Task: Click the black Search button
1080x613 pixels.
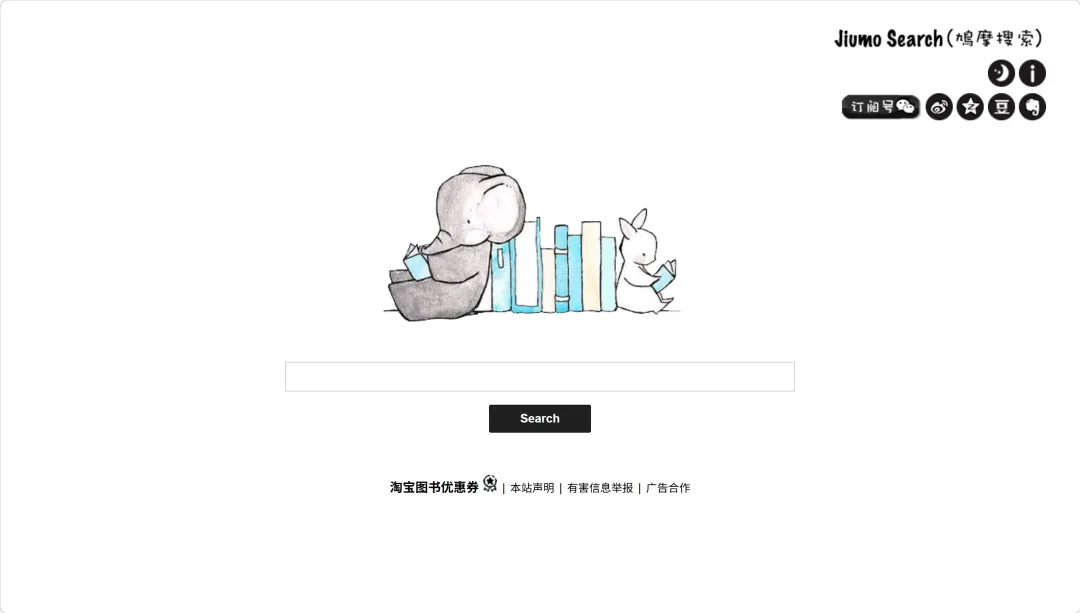Action: coord(540,419)
